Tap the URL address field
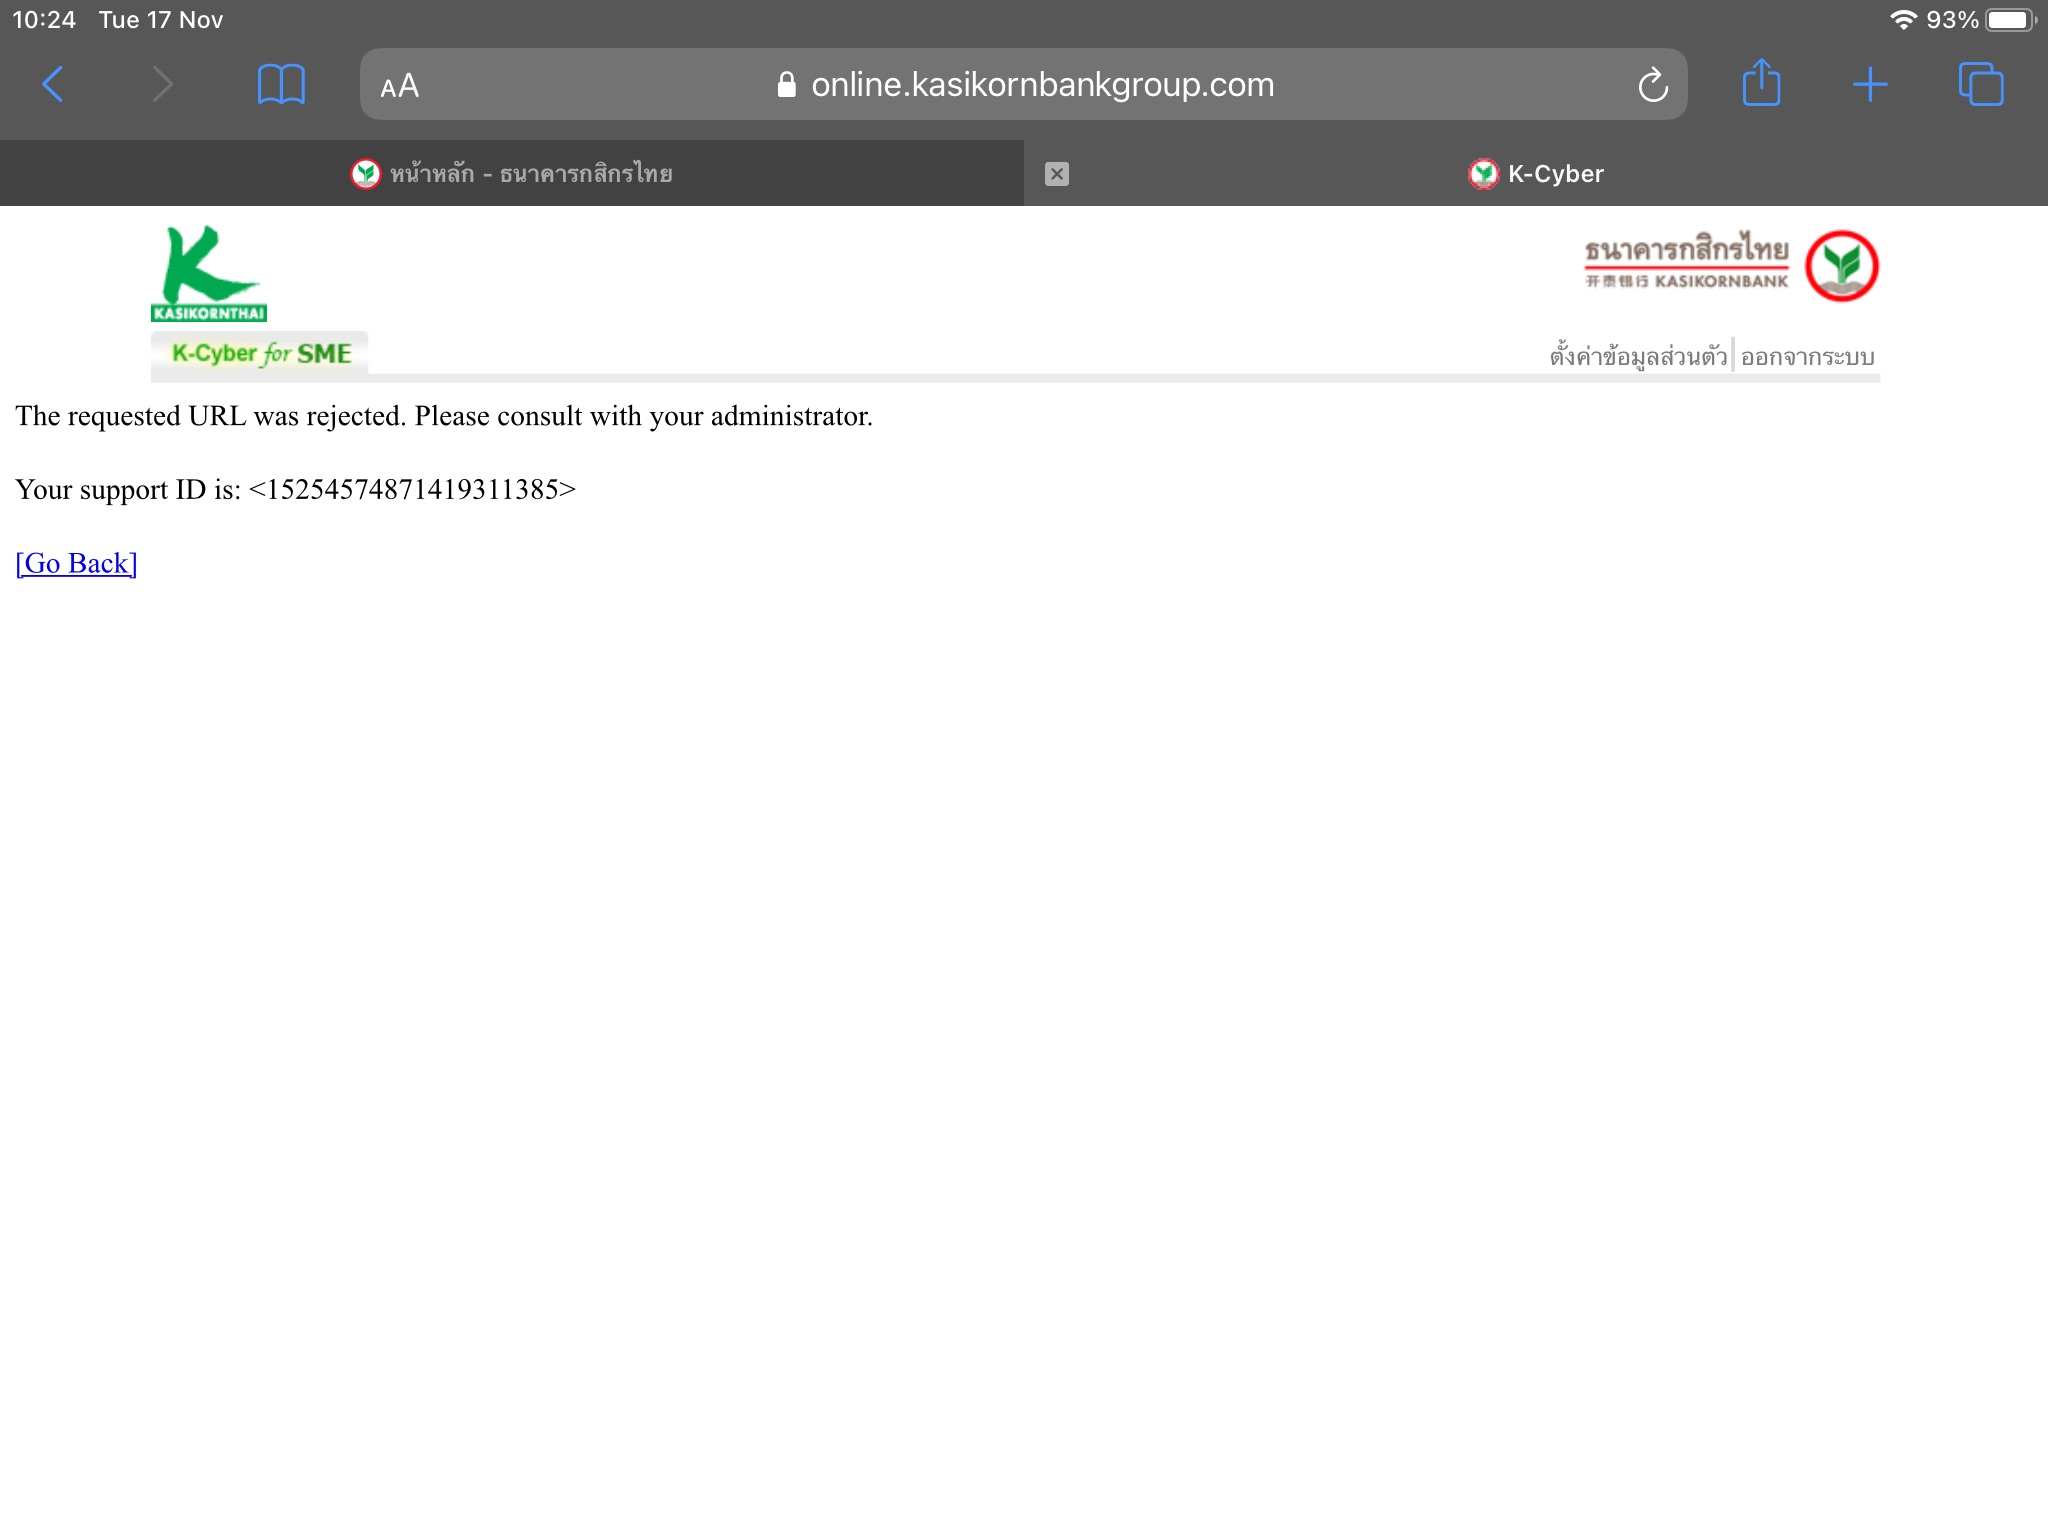Image resolution: width=2048 pixels, height=1536 pixels. point(1040,85)
